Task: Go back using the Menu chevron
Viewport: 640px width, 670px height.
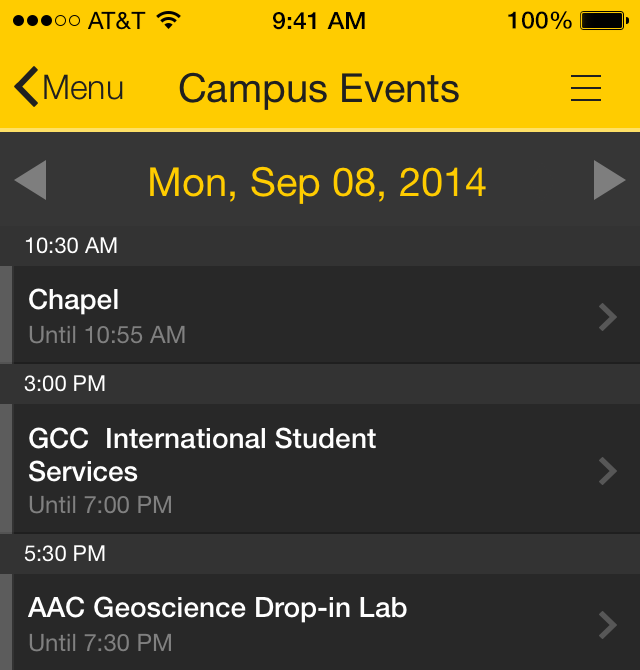Action: click(x=26, y=87)
